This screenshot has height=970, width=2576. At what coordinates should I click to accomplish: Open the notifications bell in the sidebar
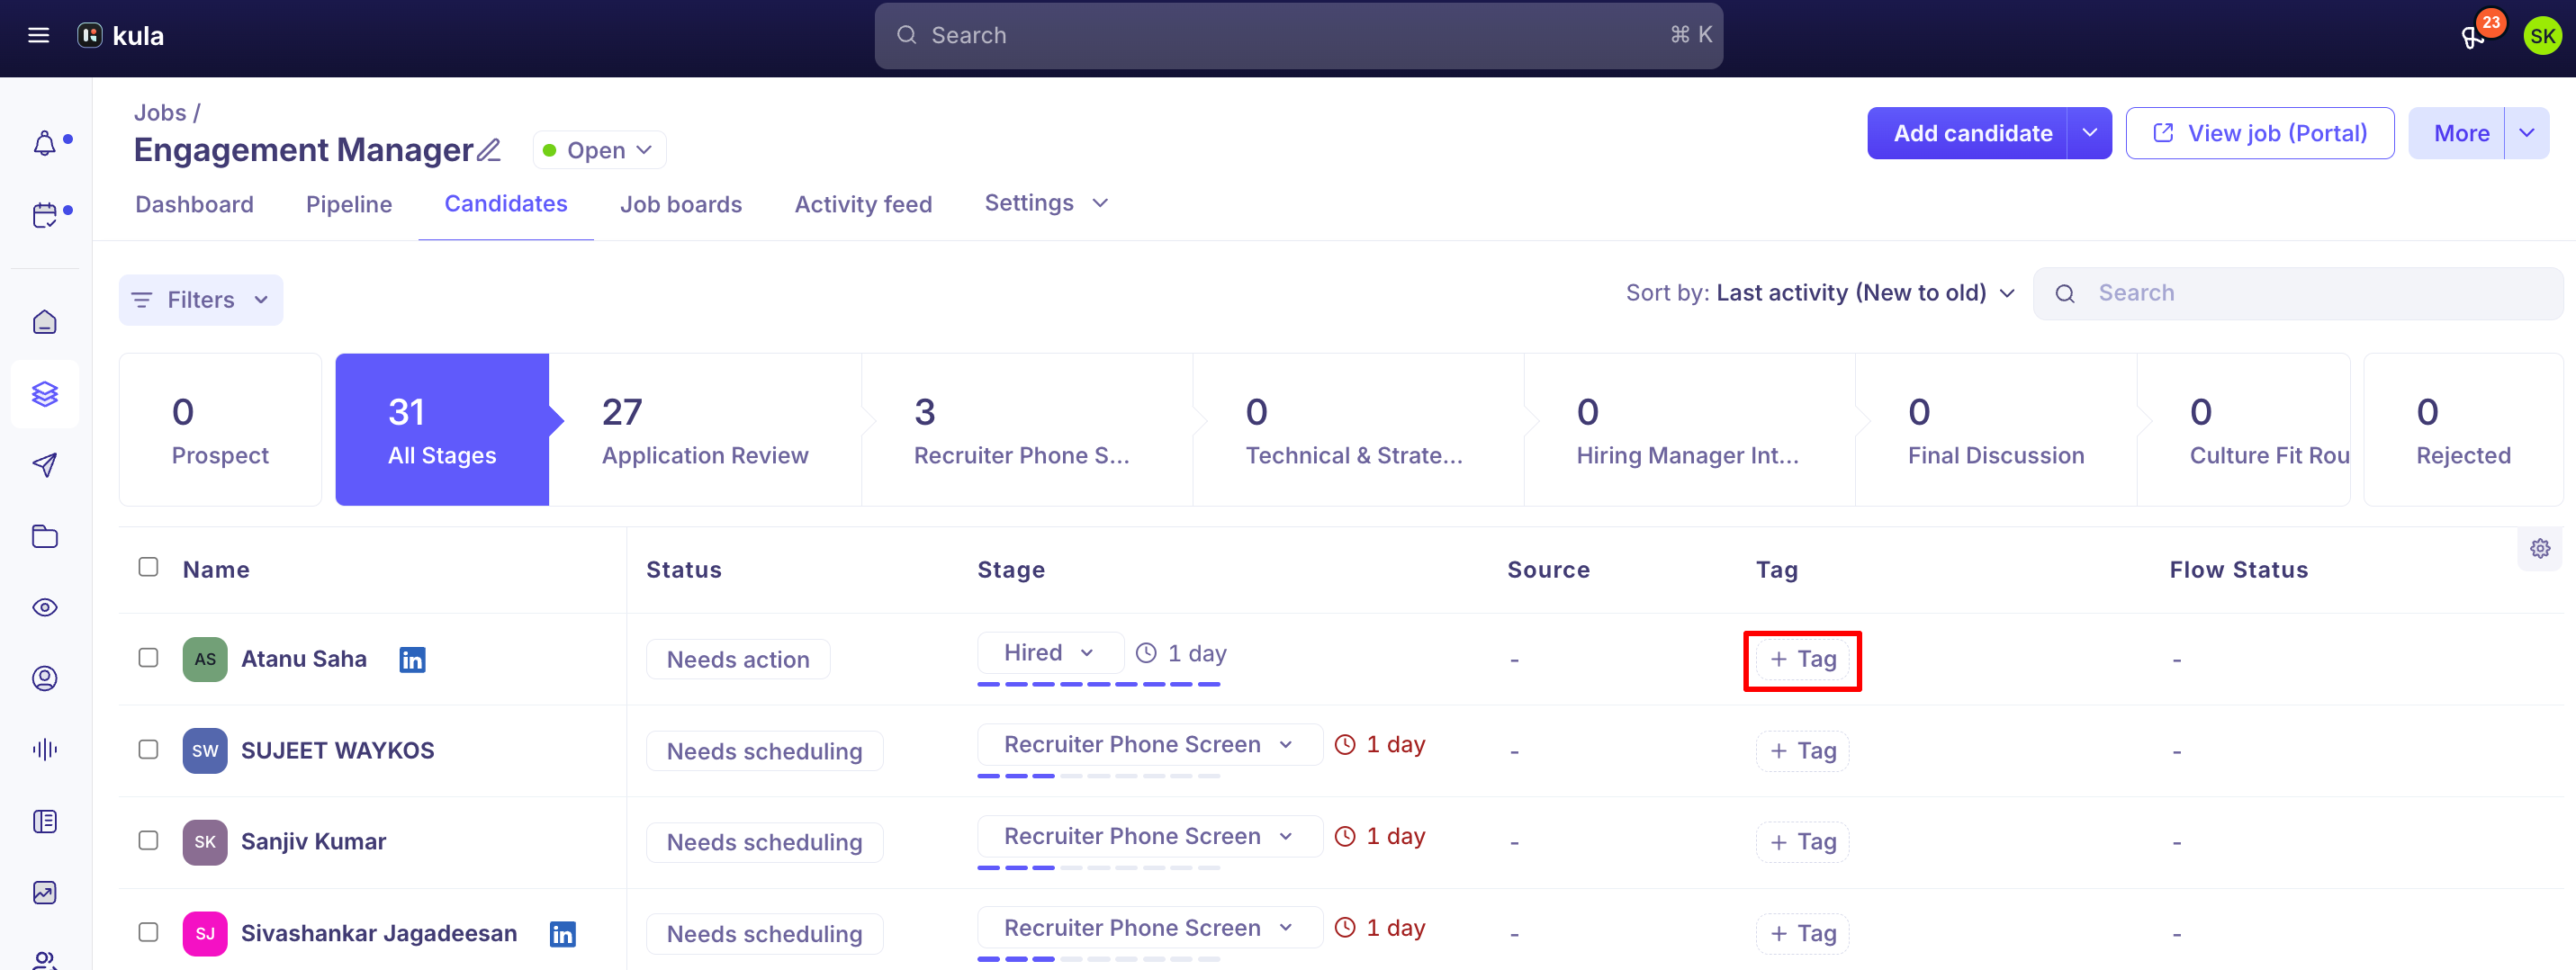[44, 143]
